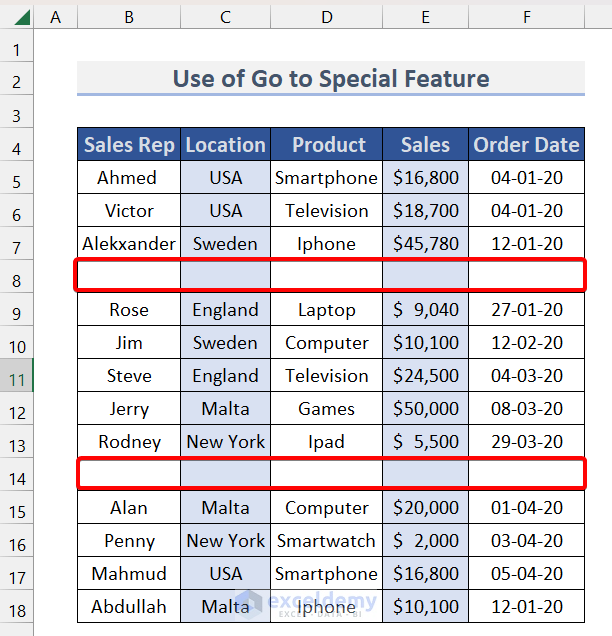Click the blank Location cell in row 8
Viewport: 612px width, 636px height.
pos(225,275)
